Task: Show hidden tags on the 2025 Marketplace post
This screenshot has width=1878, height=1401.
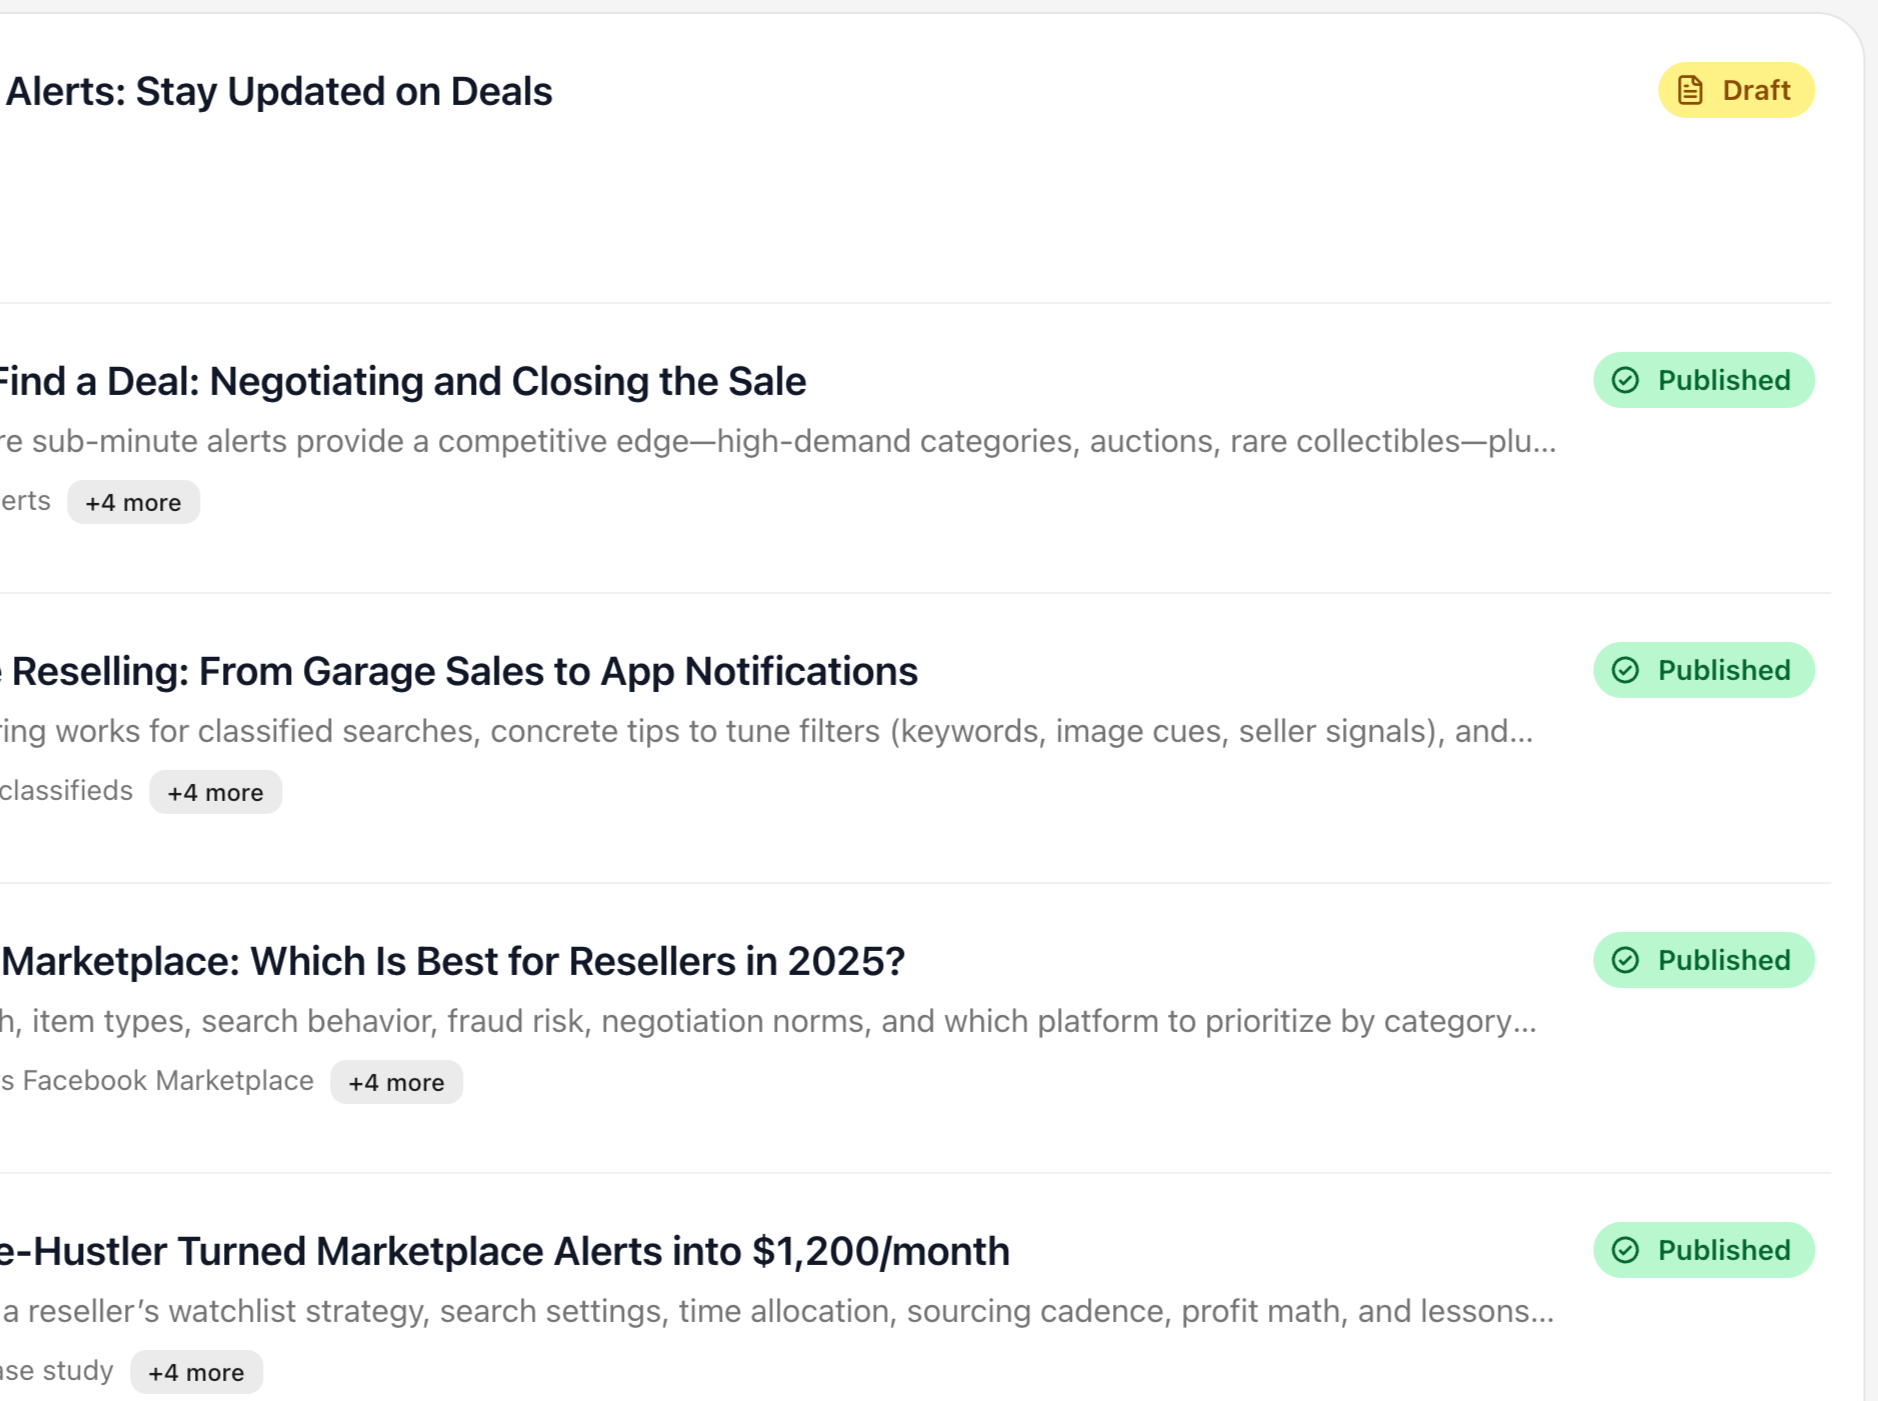Action: point(396,1081)
